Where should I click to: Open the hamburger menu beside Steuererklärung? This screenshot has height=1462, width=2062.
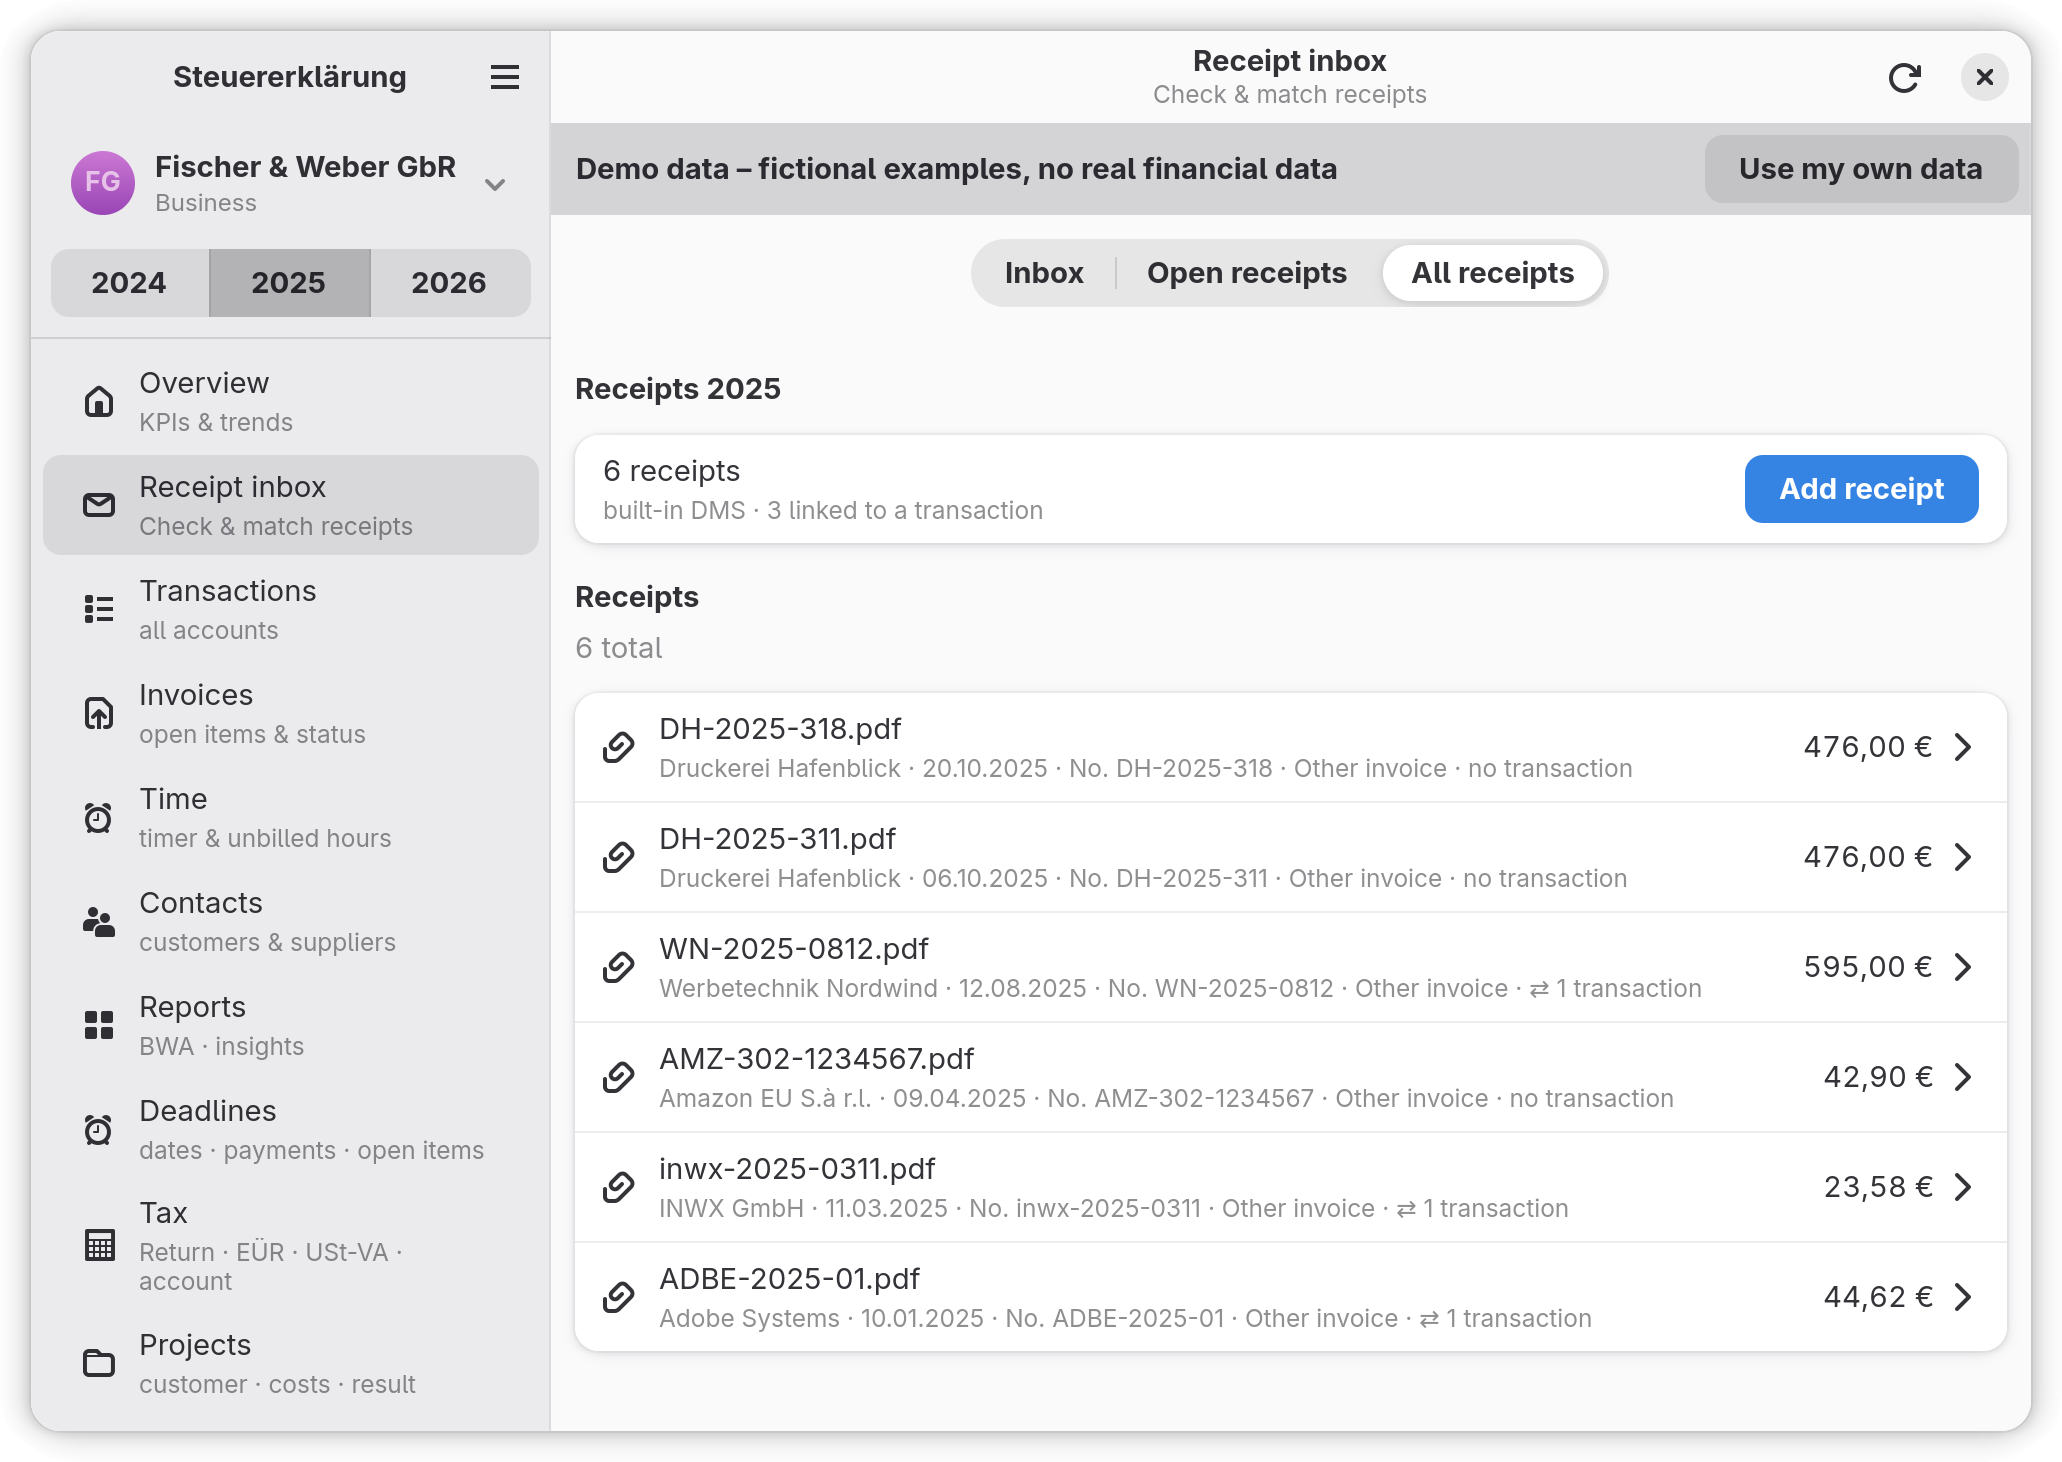(505, 77)
